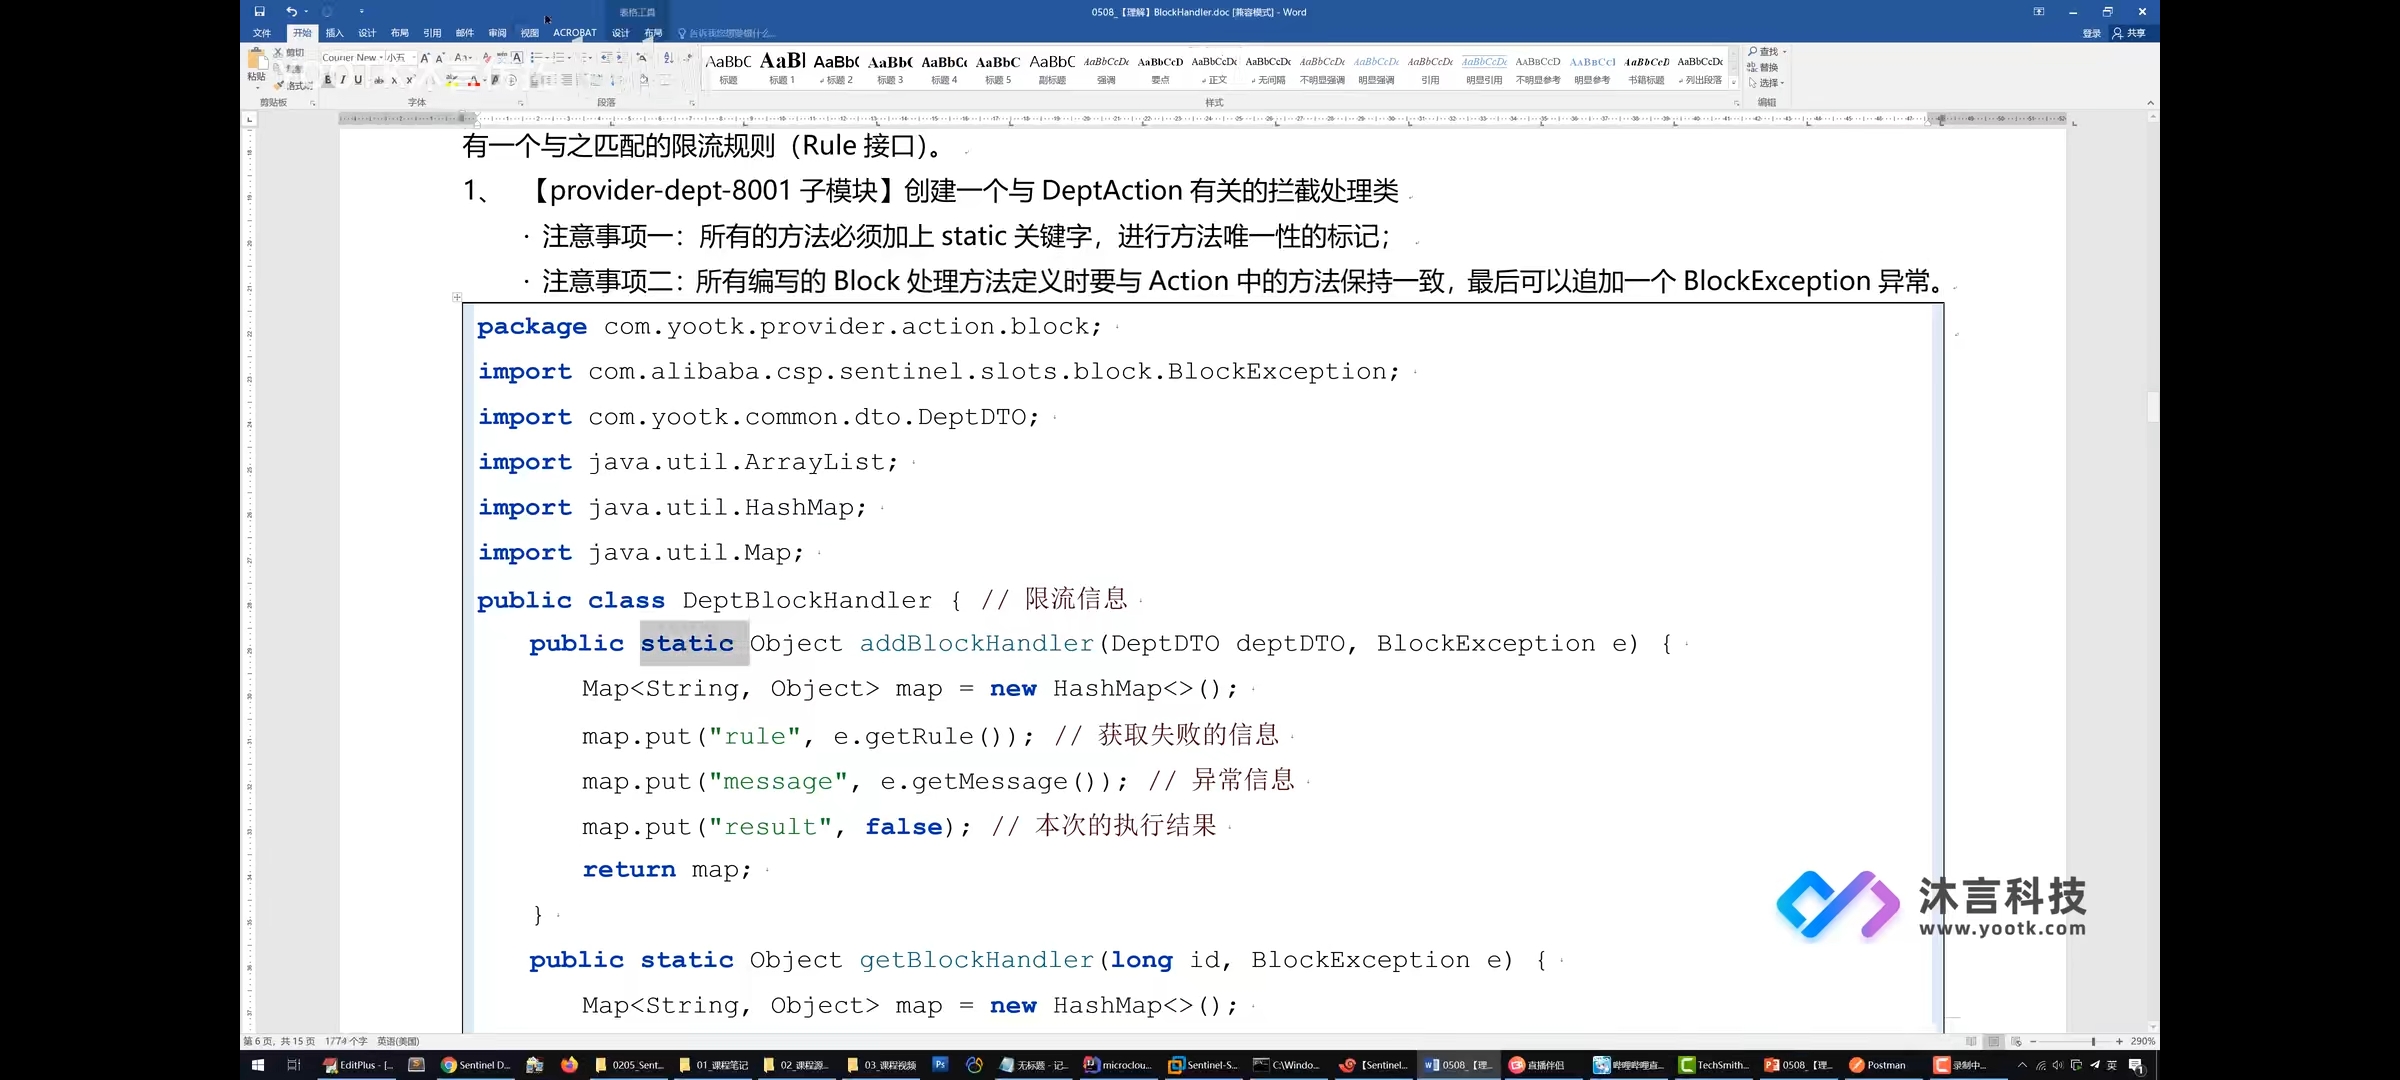Open the Undo history dropdown arrow
The image size is (2400, 1080).
coord(305,12)
